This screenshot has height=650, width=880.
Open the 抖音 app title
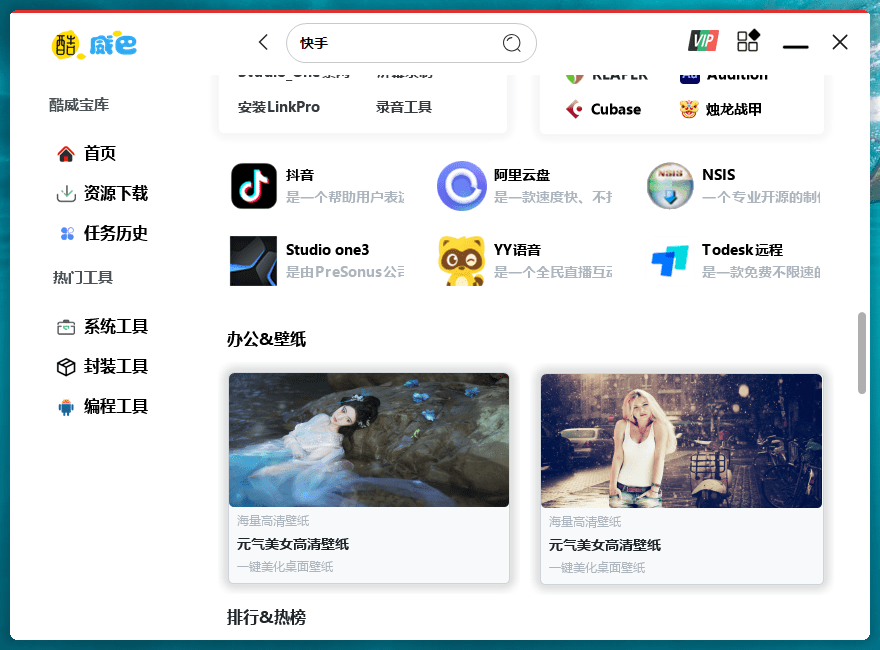300,175
